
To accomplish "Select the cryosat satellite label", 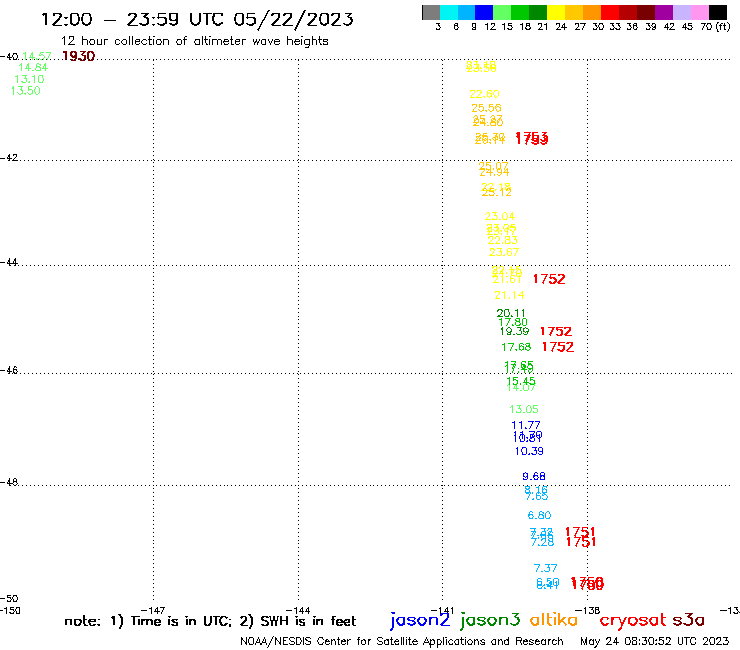I will click(x=633, y=621).
